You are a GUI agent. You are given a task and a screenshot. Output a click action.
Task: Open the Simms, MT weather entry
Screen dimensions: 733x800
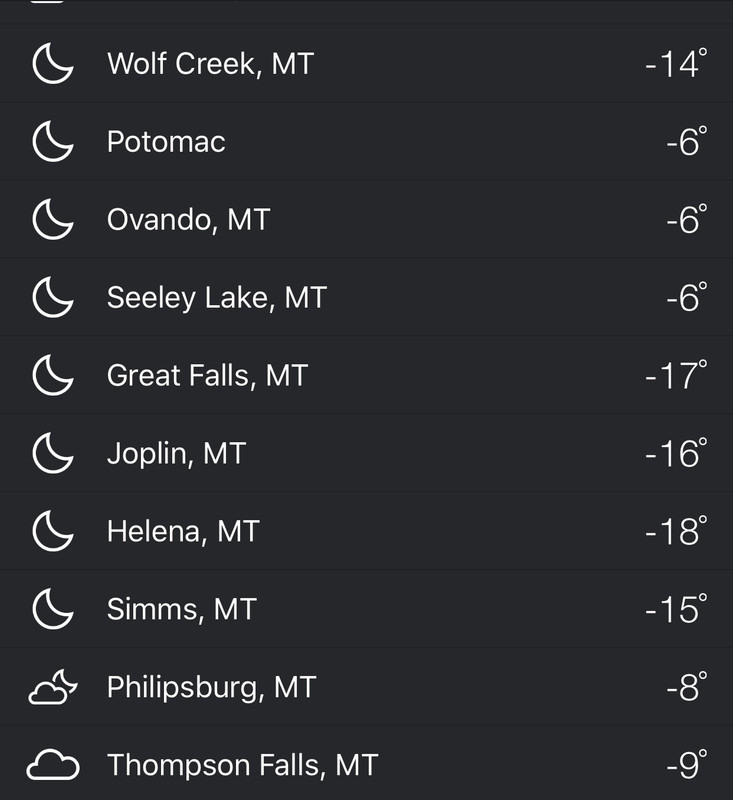[x=366, y=609]
